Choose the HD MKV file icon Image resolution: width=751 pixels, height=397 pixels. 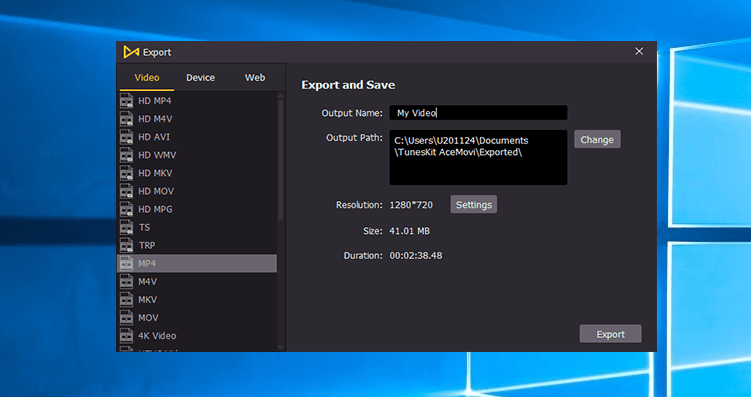(x=126, y=173)
